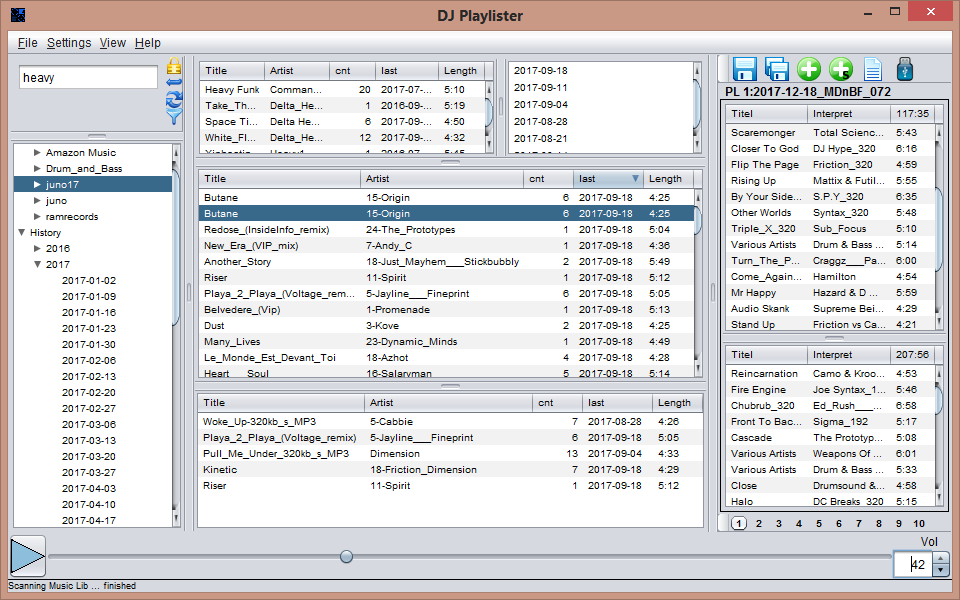Start playback with the blue play button

28,556
